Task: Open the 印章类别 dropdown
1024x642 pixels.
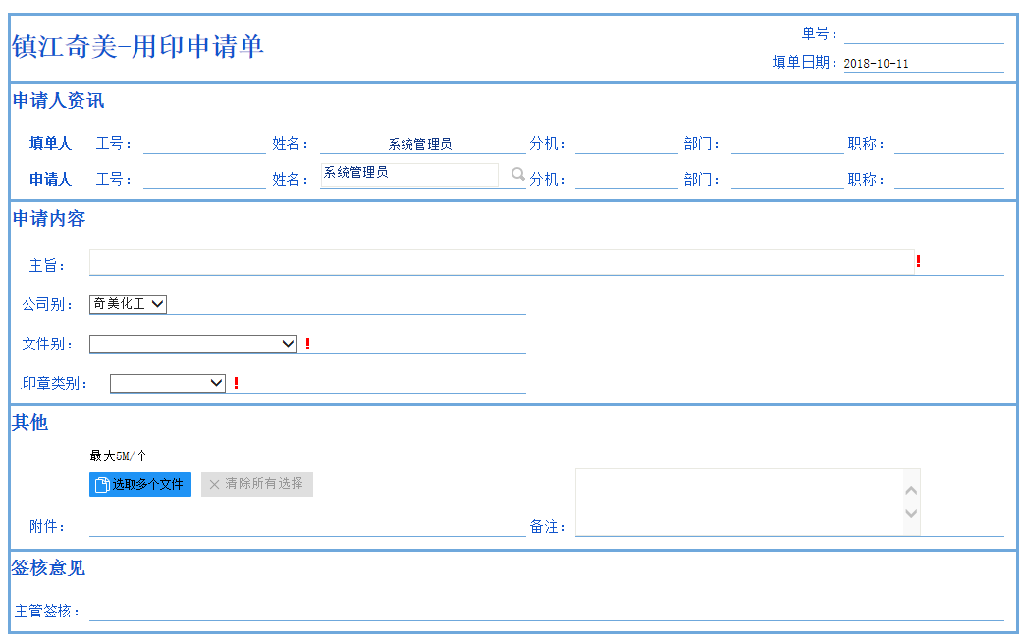Action: pyautogui.click(x=168, y=383)
